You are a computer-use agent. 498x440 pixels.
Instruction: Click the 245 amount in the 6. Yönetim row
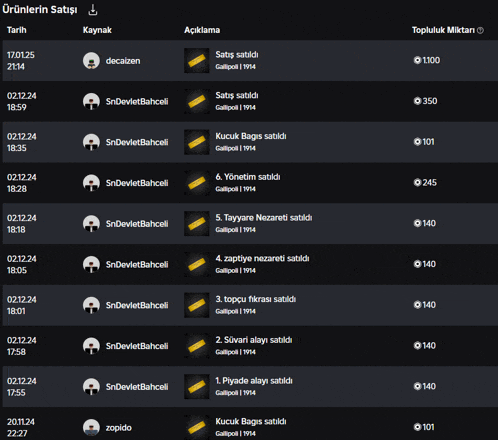429,182
